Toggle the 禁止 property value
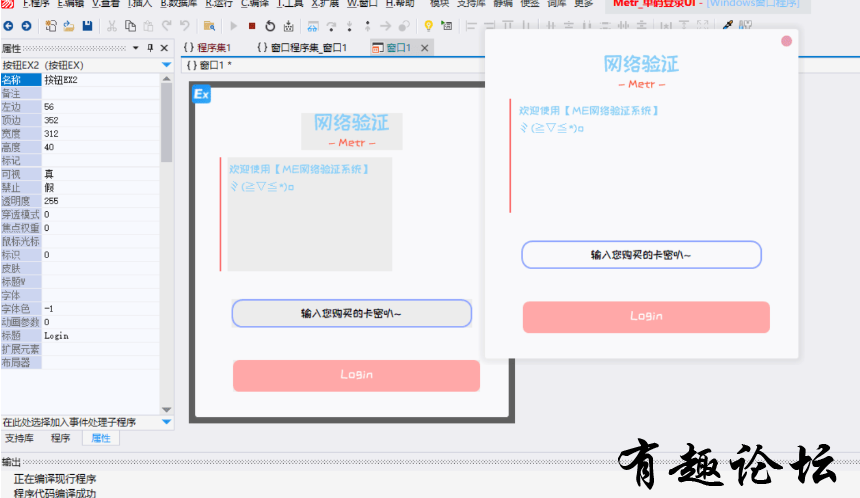Viewport: 860px width, 498px height. coord(100,187)
